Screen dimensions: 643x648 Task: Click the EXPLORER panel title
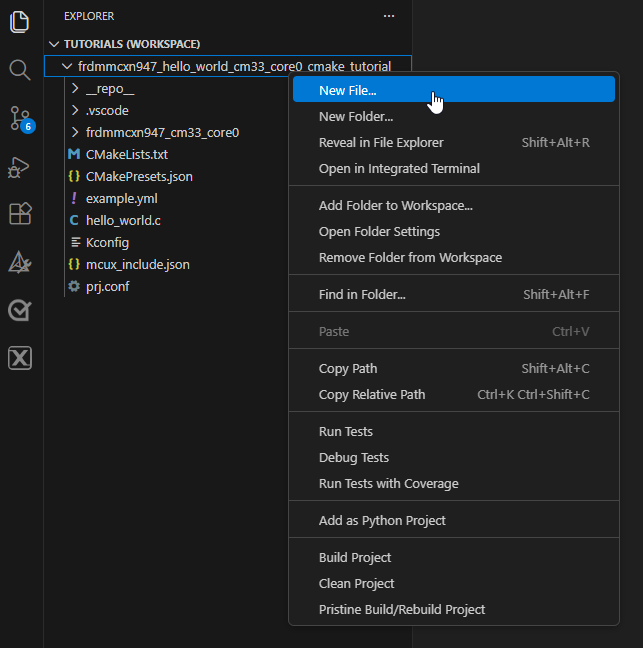tap(89, 16)
